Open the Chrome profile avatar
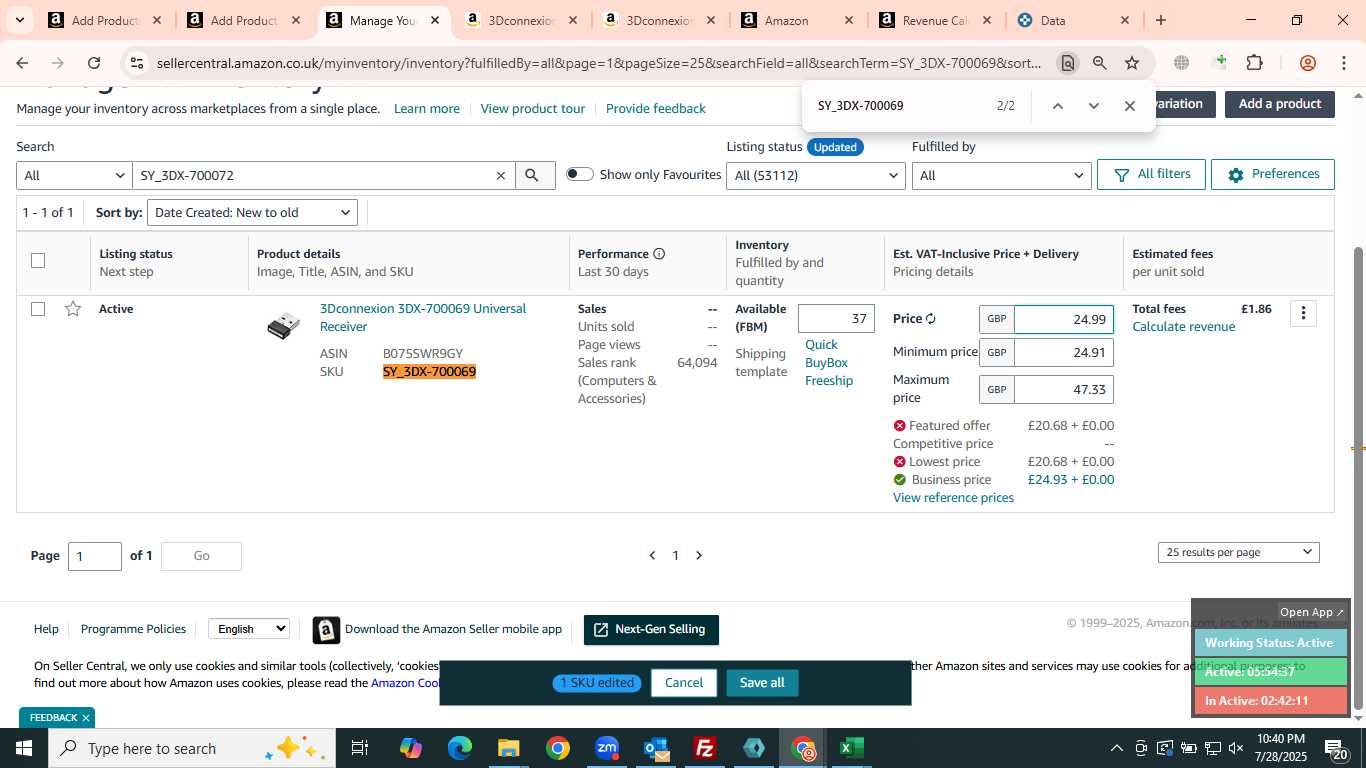This screenshot has height=768, width=1366. tap(1308, 63)
